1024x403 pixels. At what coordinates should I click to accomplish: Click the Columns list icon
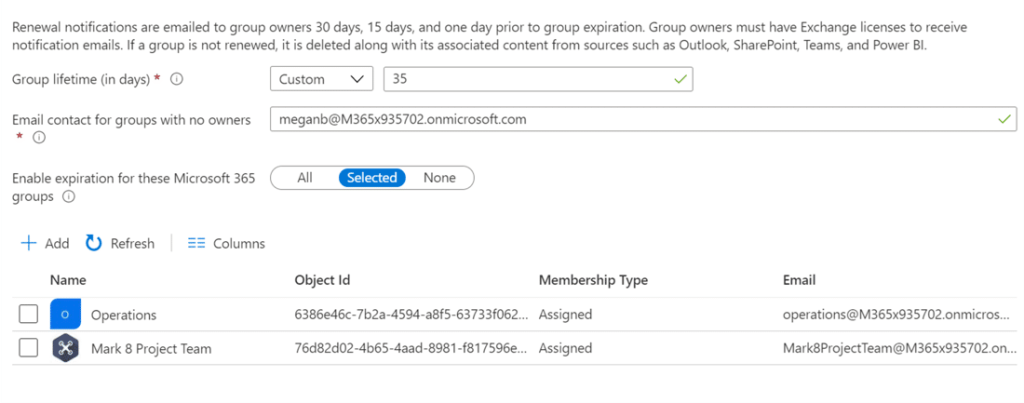(x=197, y=244)
